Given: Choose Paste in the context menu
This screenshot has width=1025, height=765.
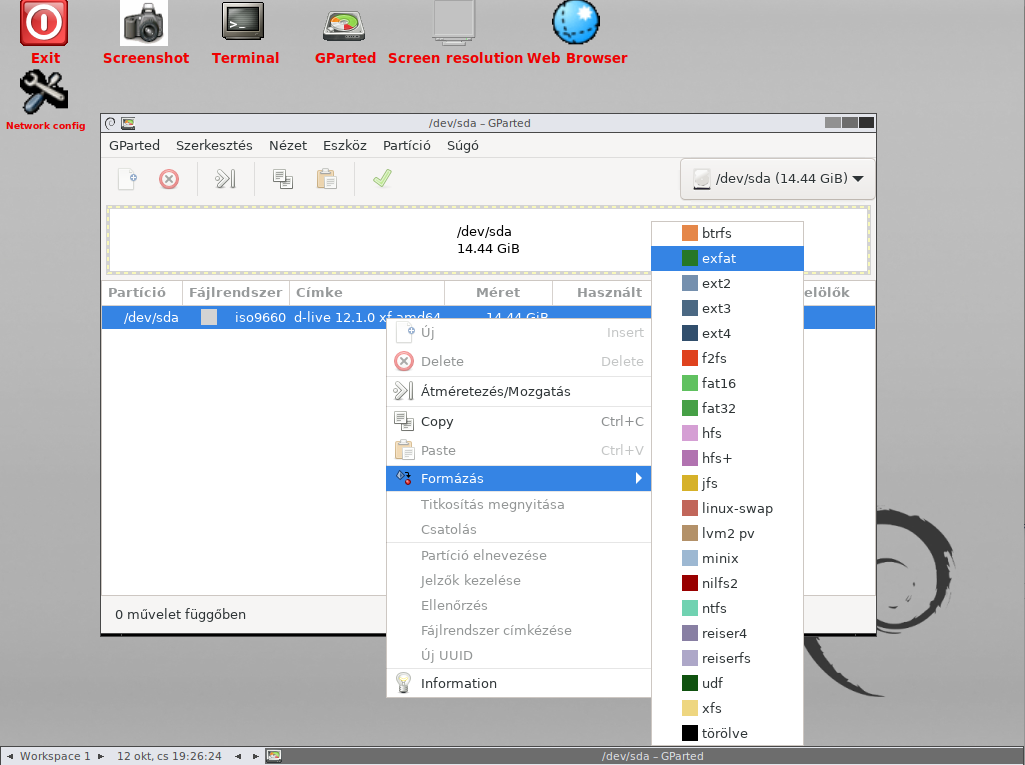Looking at the screenshot, I should coord(518,450).
